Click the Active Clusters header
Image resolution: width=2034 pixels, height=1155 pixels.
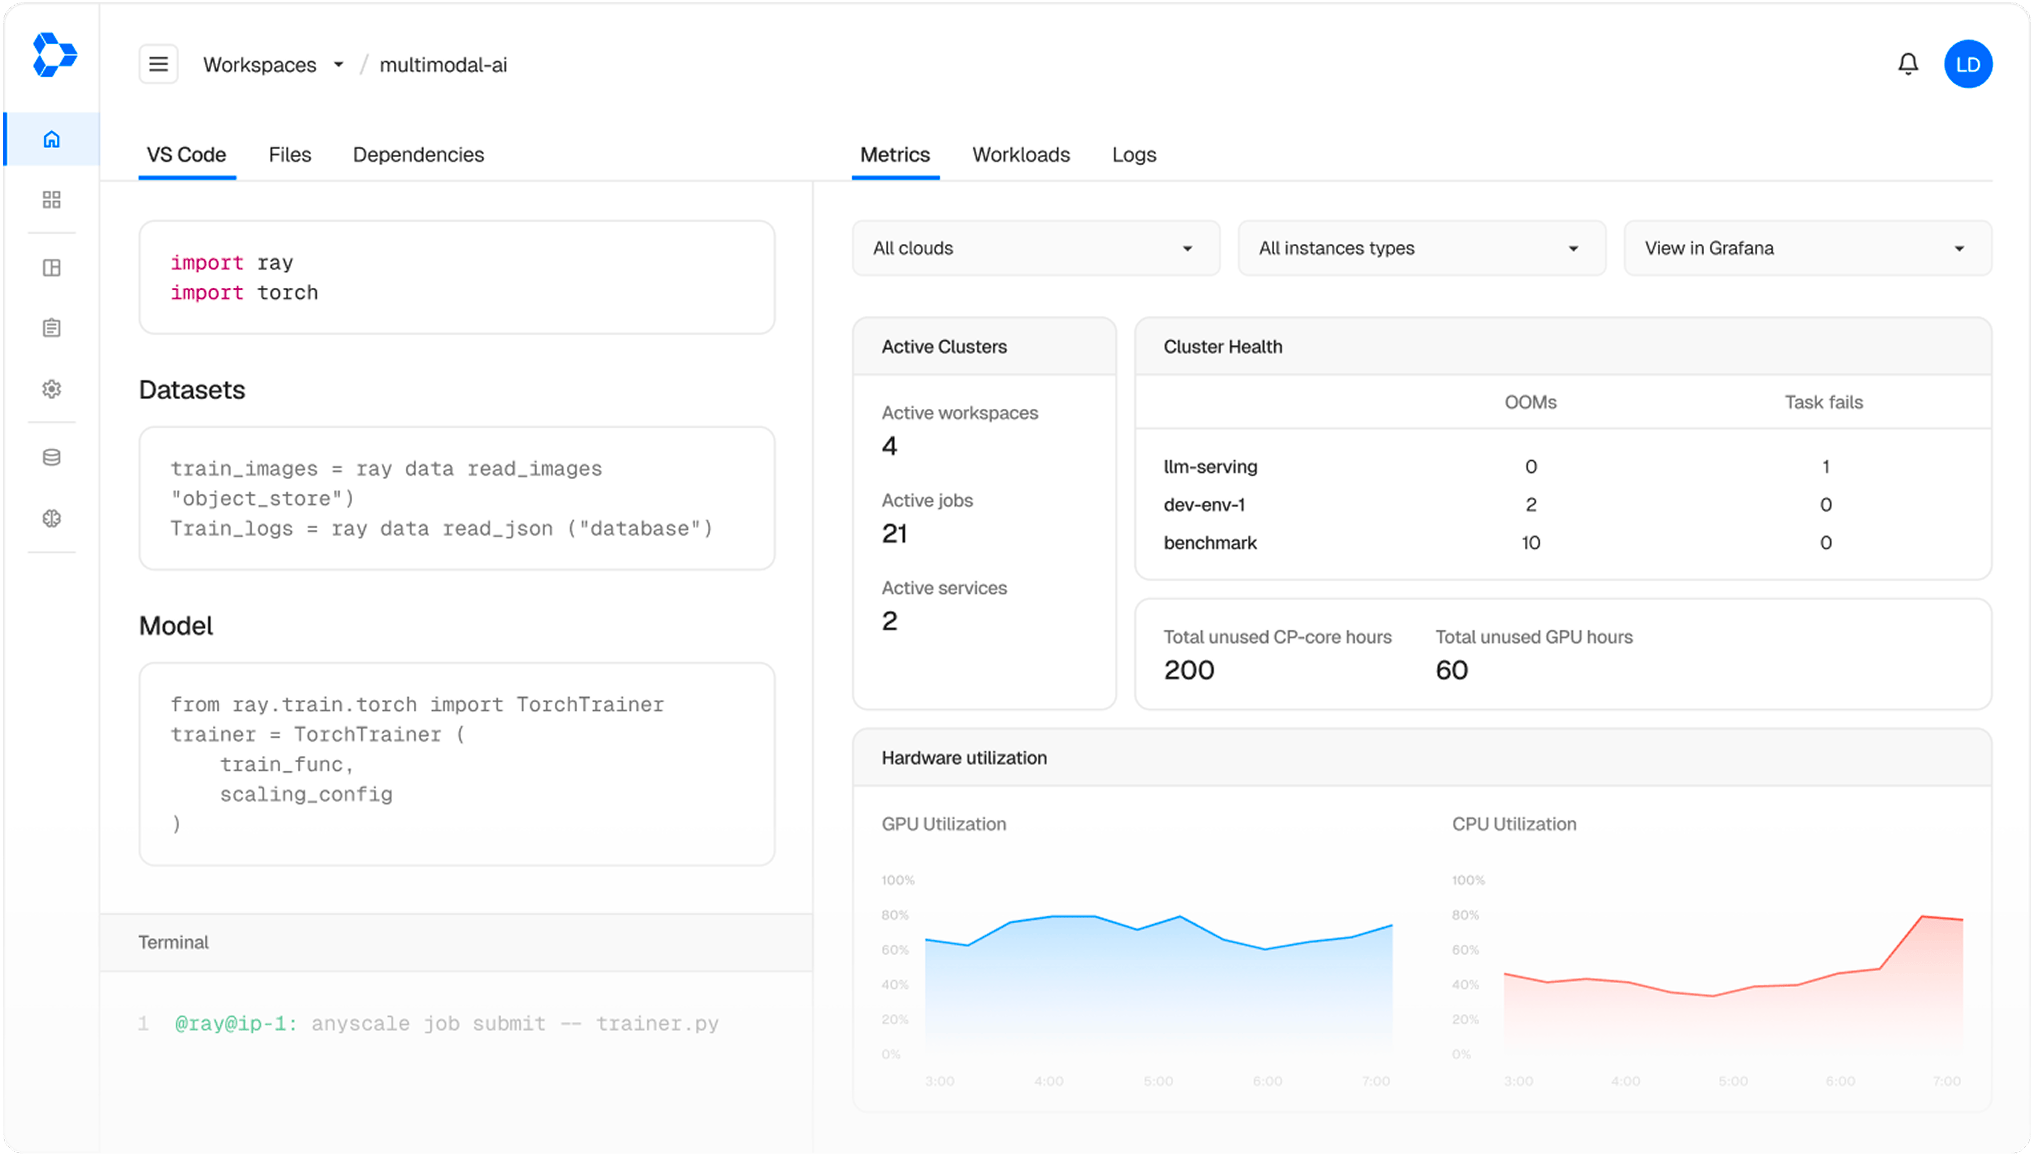click(984, 347)
